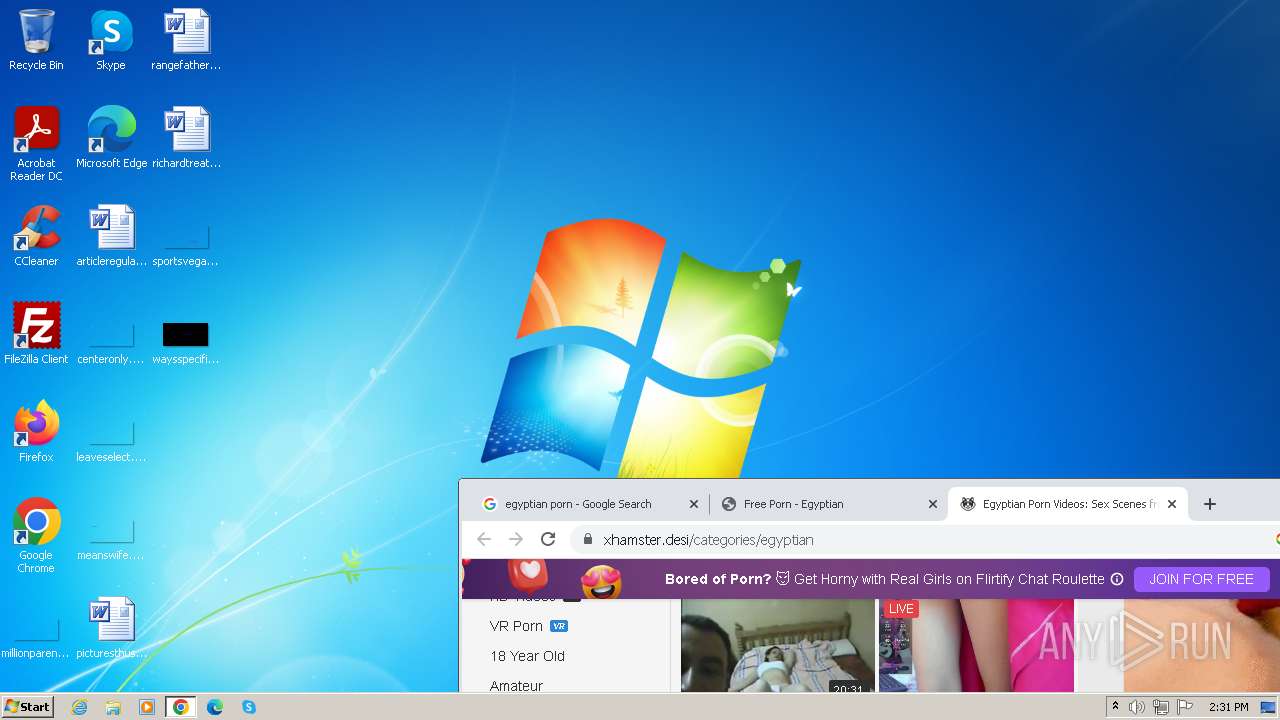This screenshot has width=1280, height=720.
Task: Launch CCleaner from the desktop
Action: (36, 235)
